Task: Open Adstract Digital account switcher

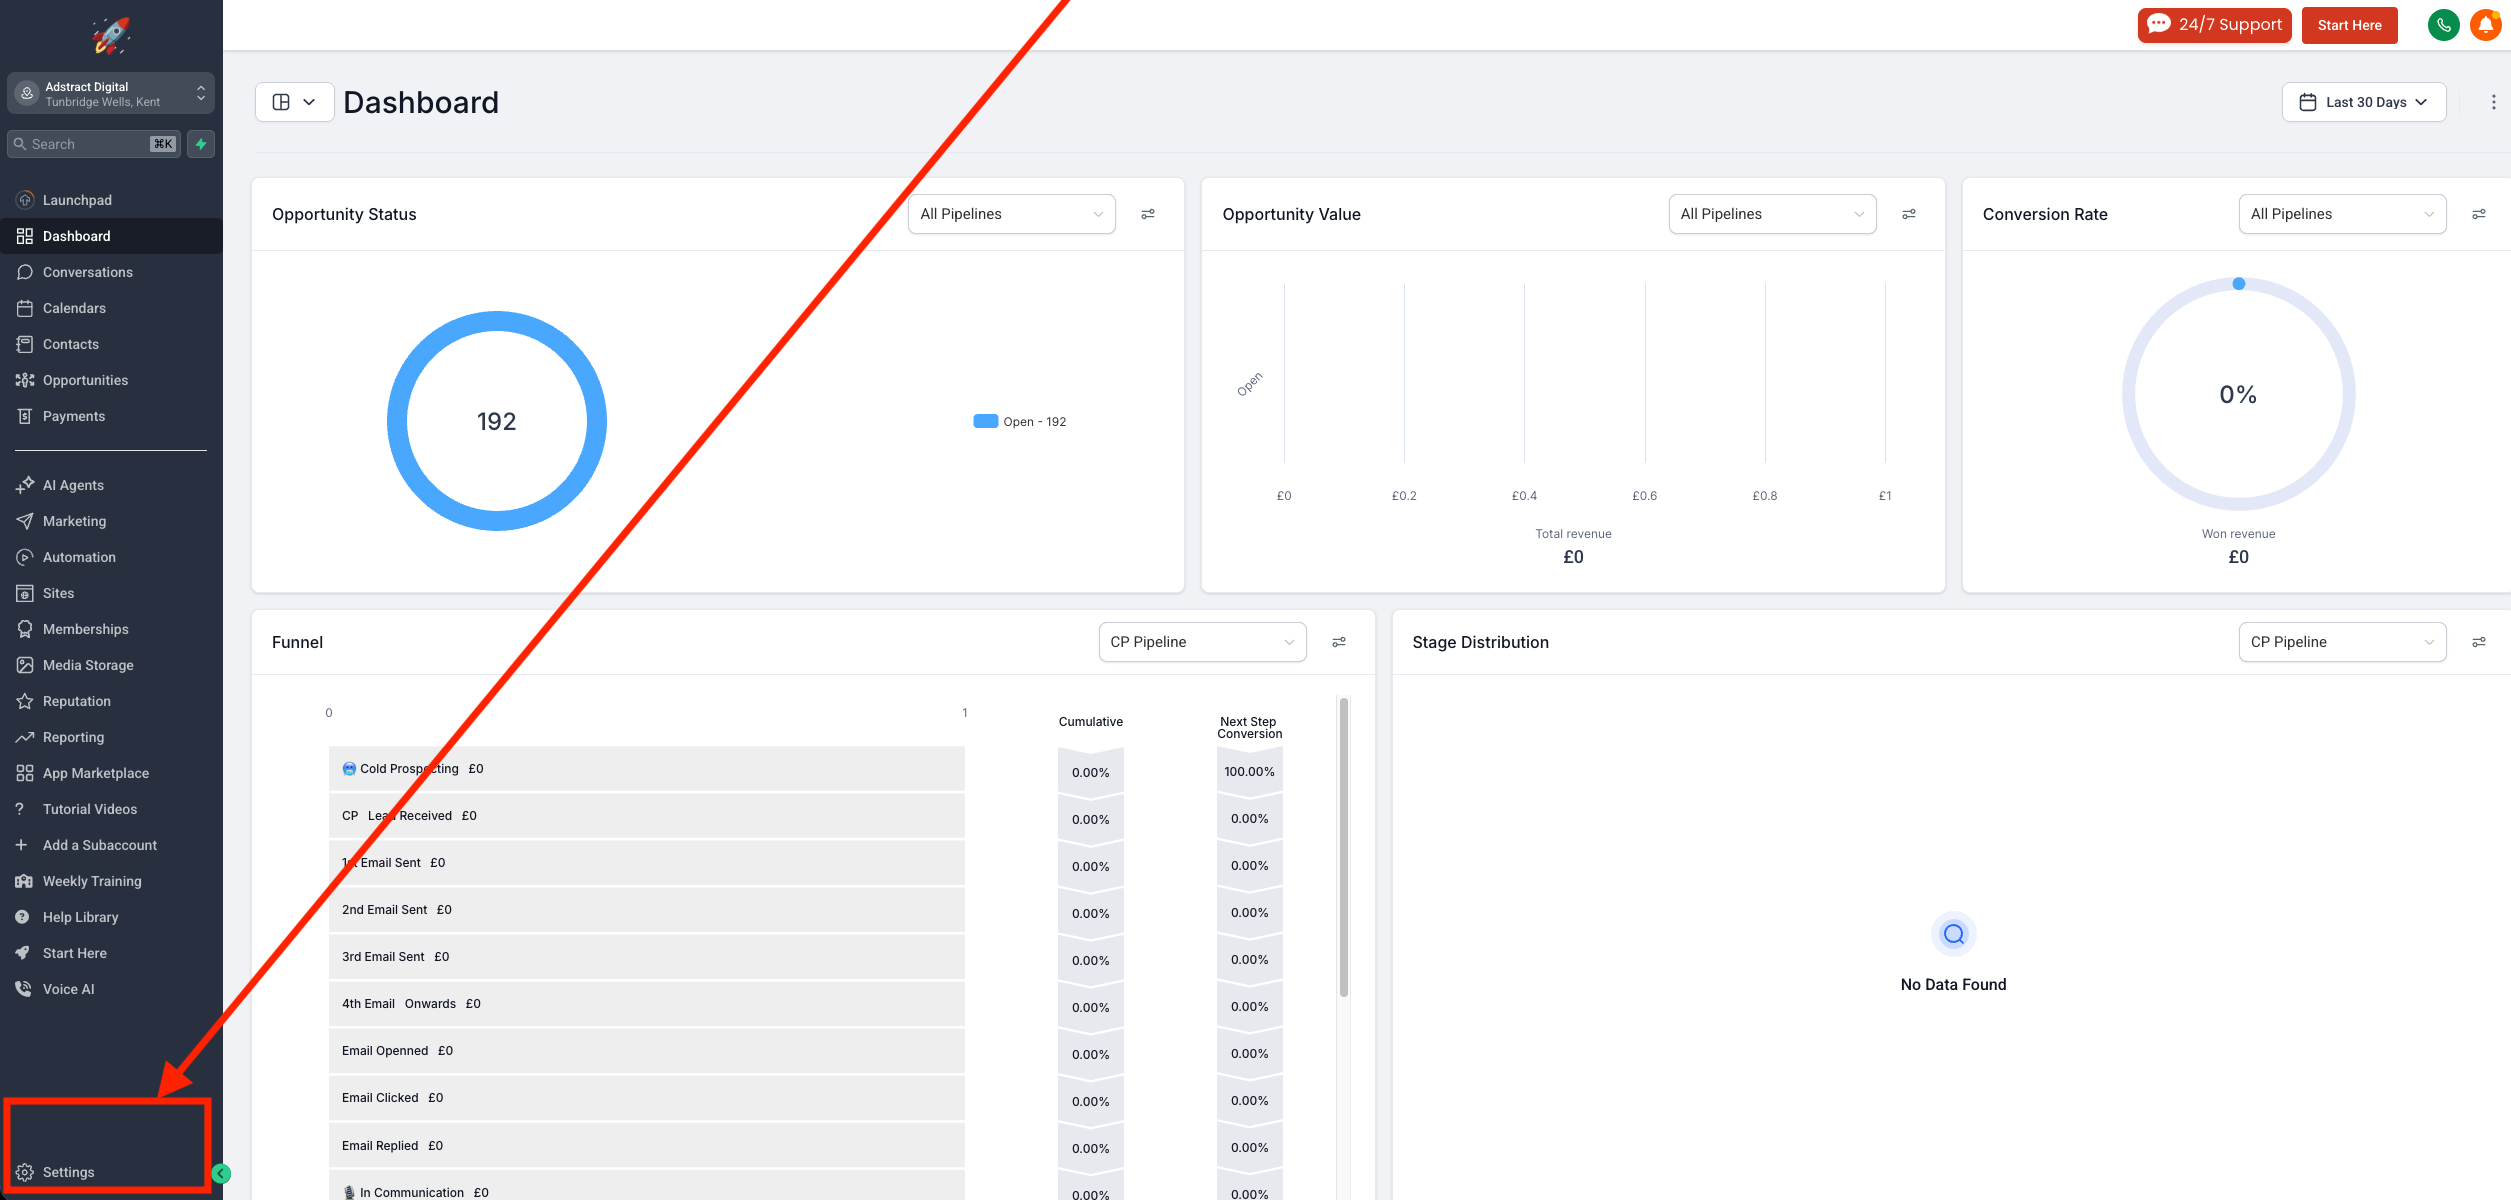Action: pyautogui.click(x=111, y=94)
